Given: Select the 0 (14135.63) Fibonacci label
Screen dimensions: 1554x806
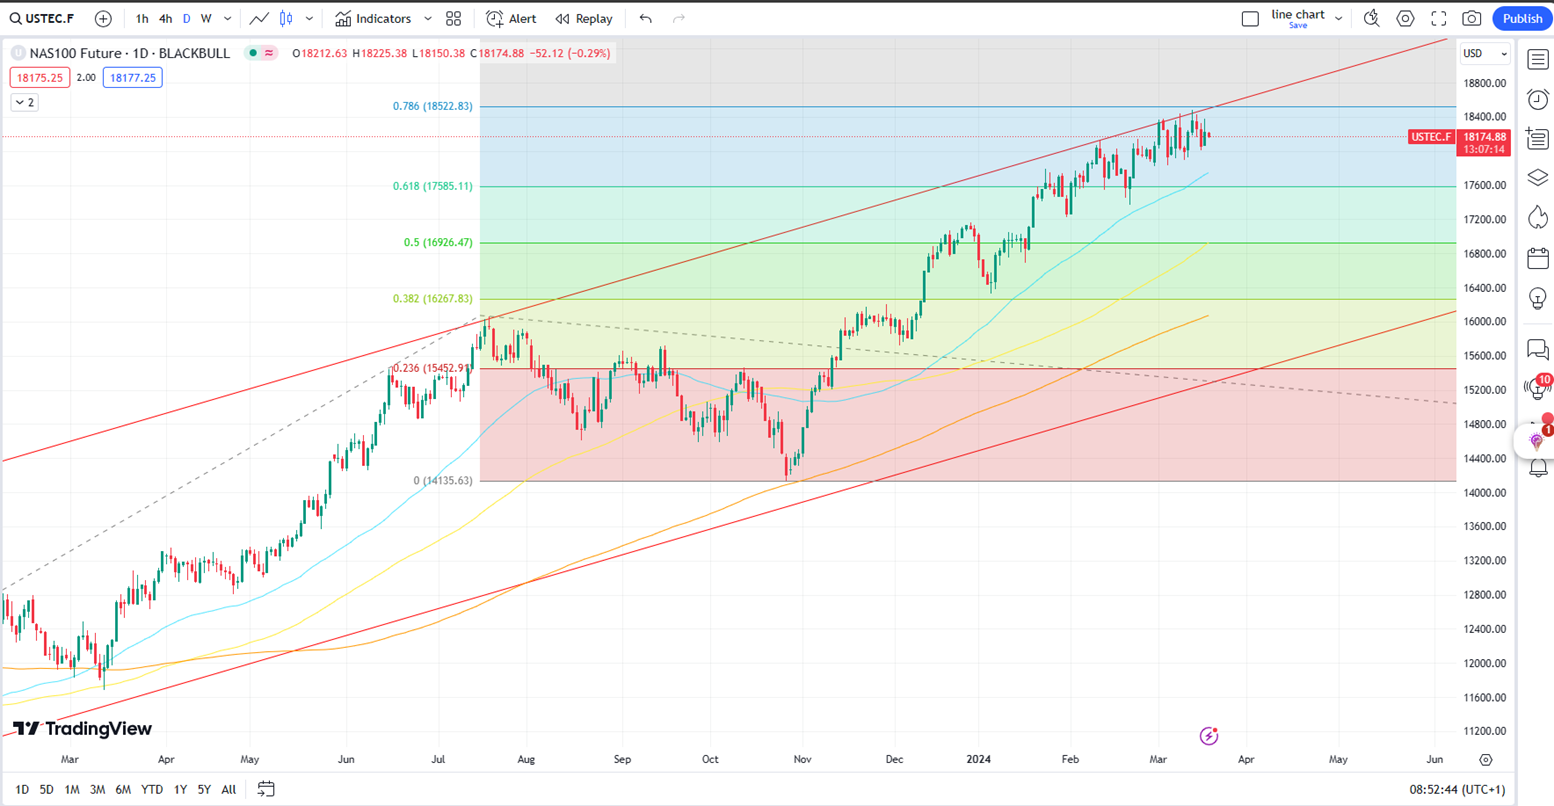Looking at the screenshot, I should click(x=443, y=481).
